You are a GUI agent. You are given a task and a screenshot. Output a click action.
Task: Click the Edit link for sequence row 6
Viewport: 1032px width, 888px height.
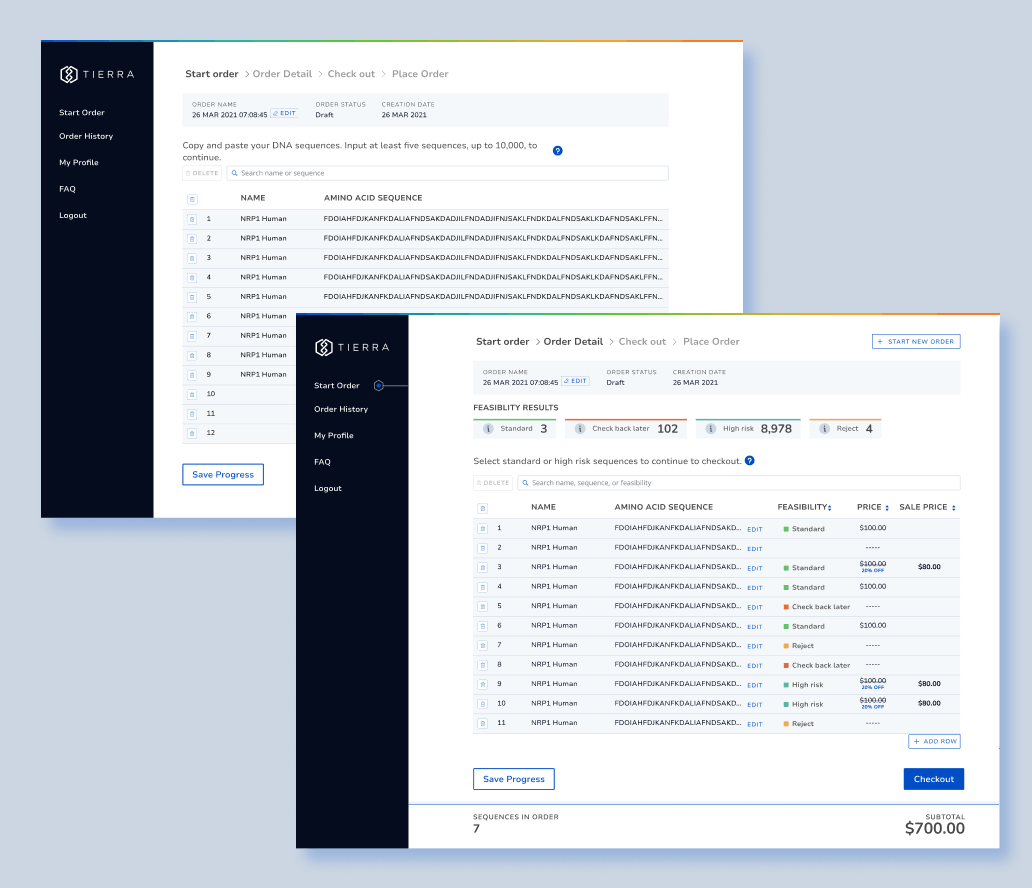click(x=755, y=627)
